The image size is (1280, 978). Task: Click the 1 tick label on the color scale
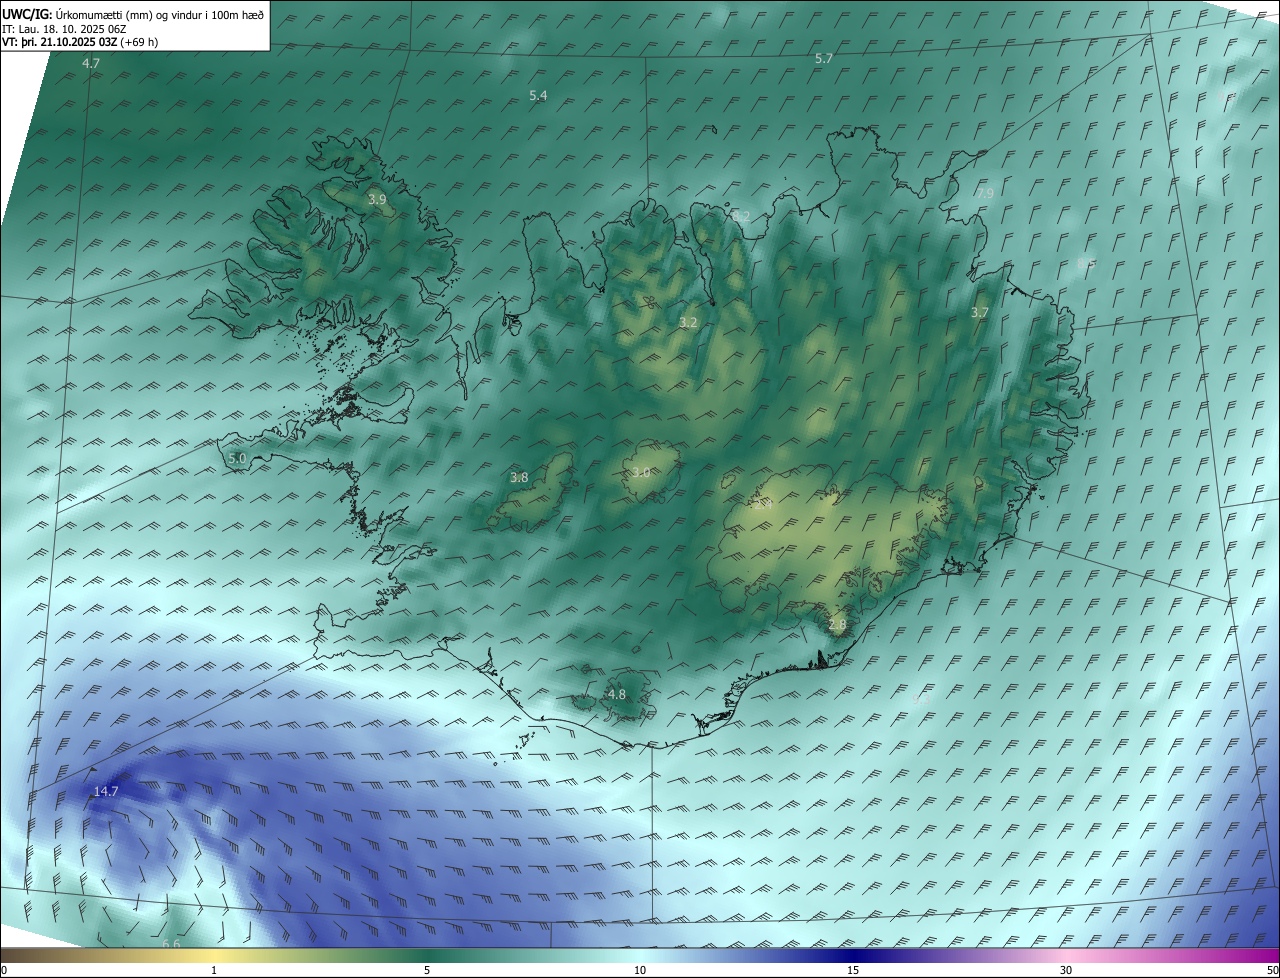click(x=214, y=970)
